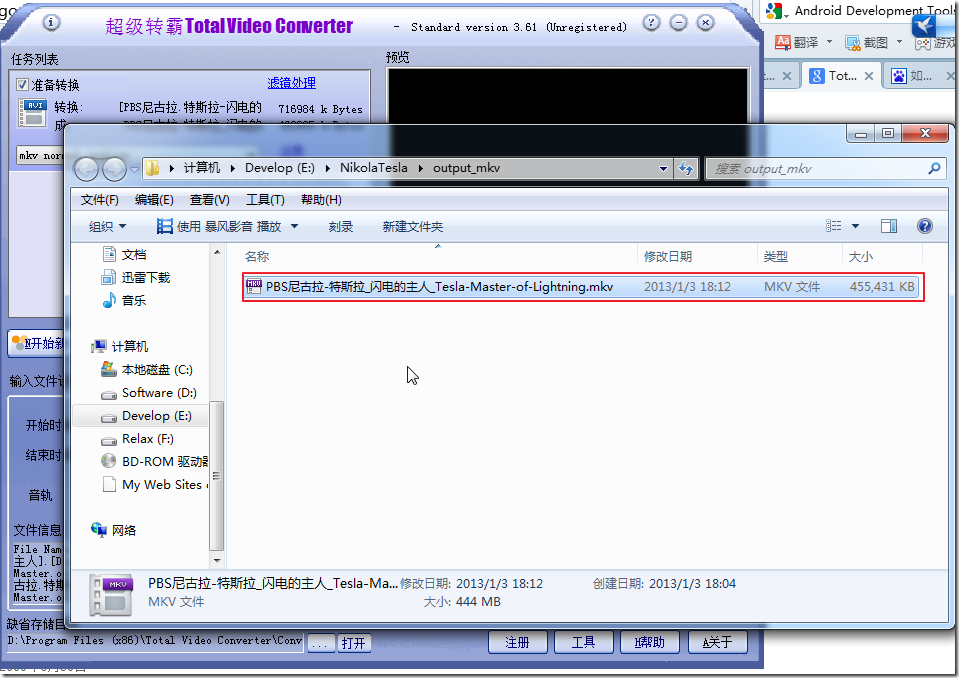Click the 注册 button

click(x=517, y=643)
